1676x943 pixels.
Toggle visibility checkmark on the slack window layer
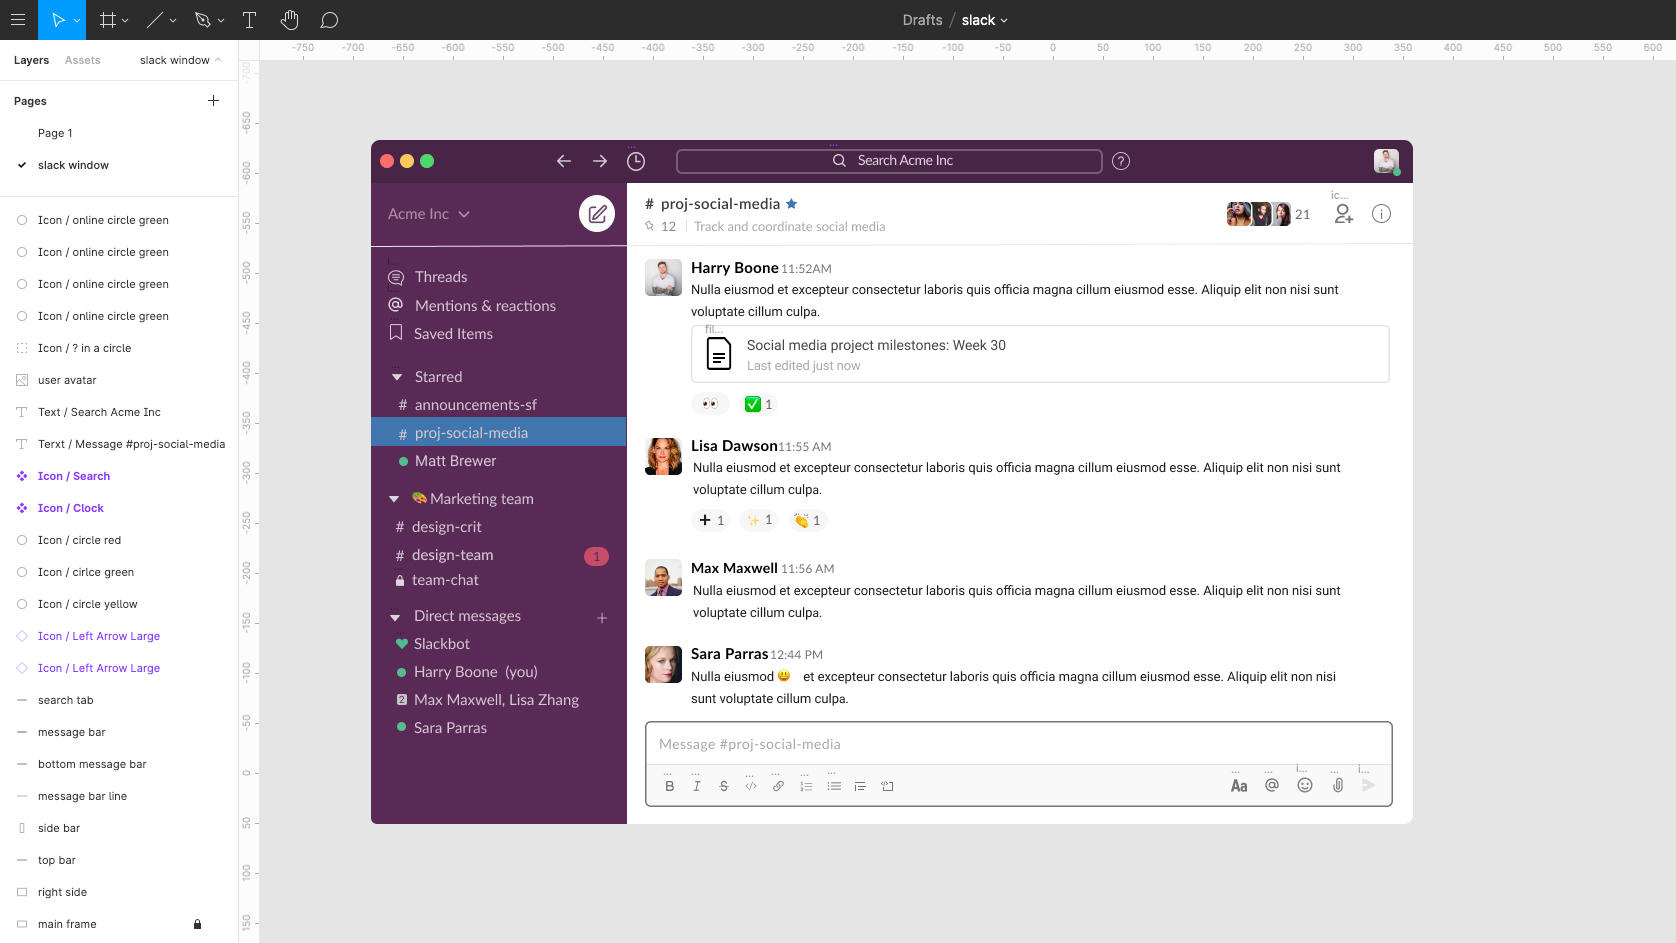[x=22, y=165]
